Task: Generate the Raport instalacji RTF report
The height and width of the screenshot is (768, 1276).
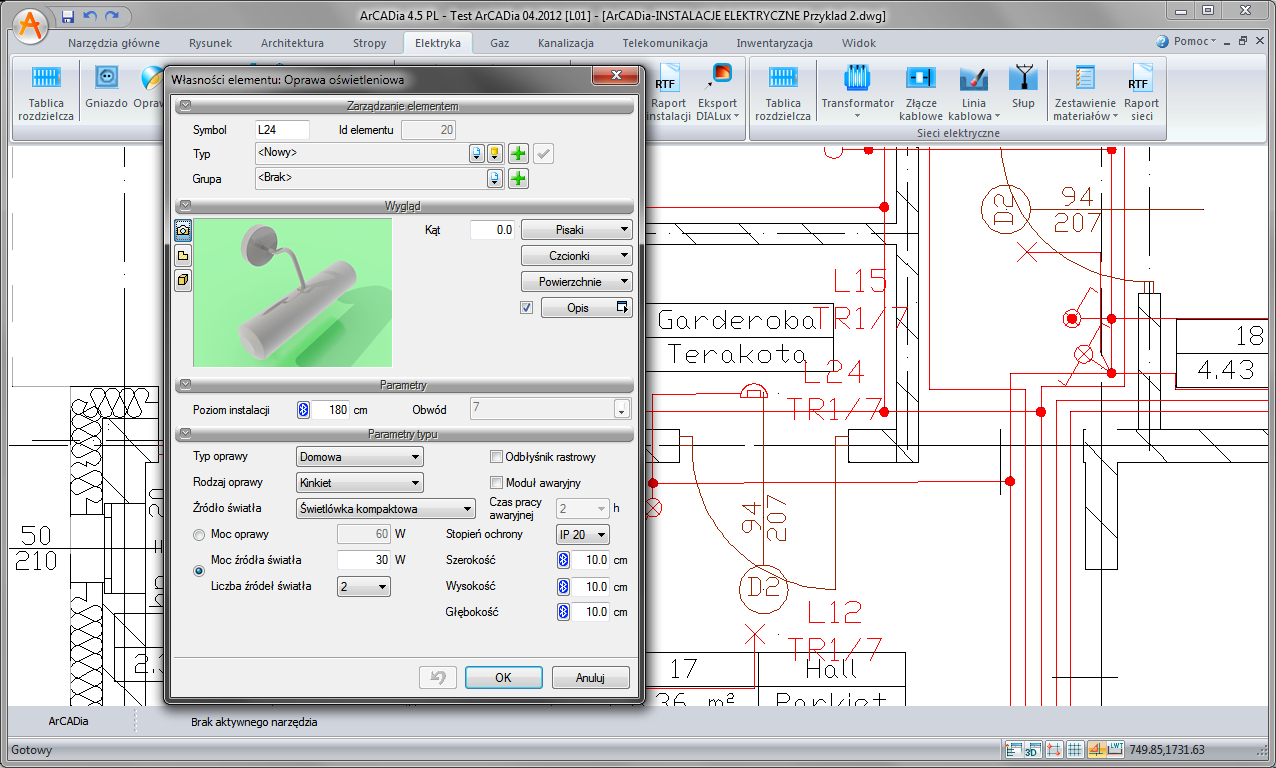Action: point(668,92)
